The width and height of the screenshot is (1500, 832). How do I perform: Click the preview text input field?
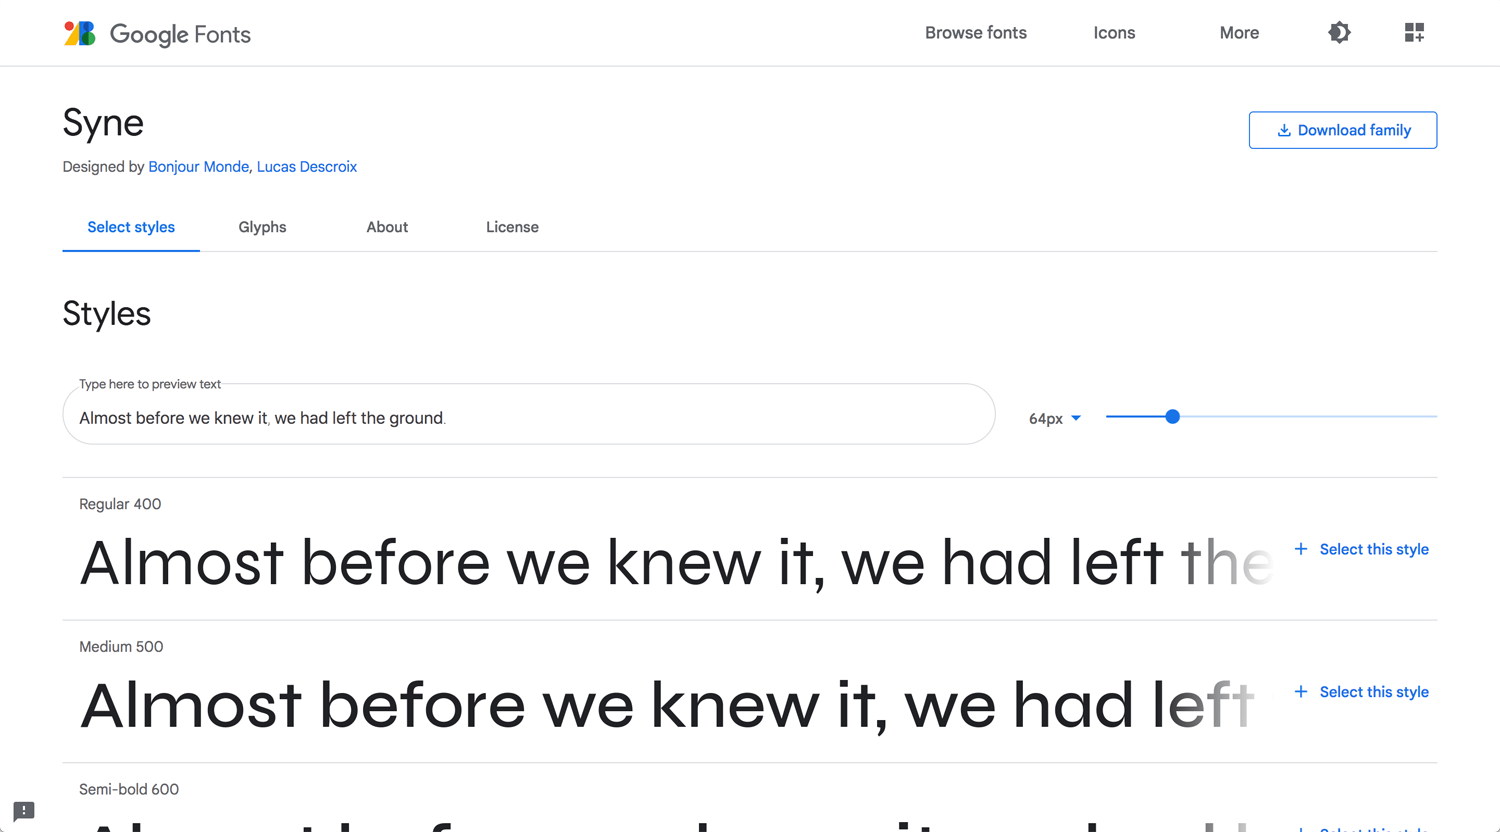click(528, 415)
